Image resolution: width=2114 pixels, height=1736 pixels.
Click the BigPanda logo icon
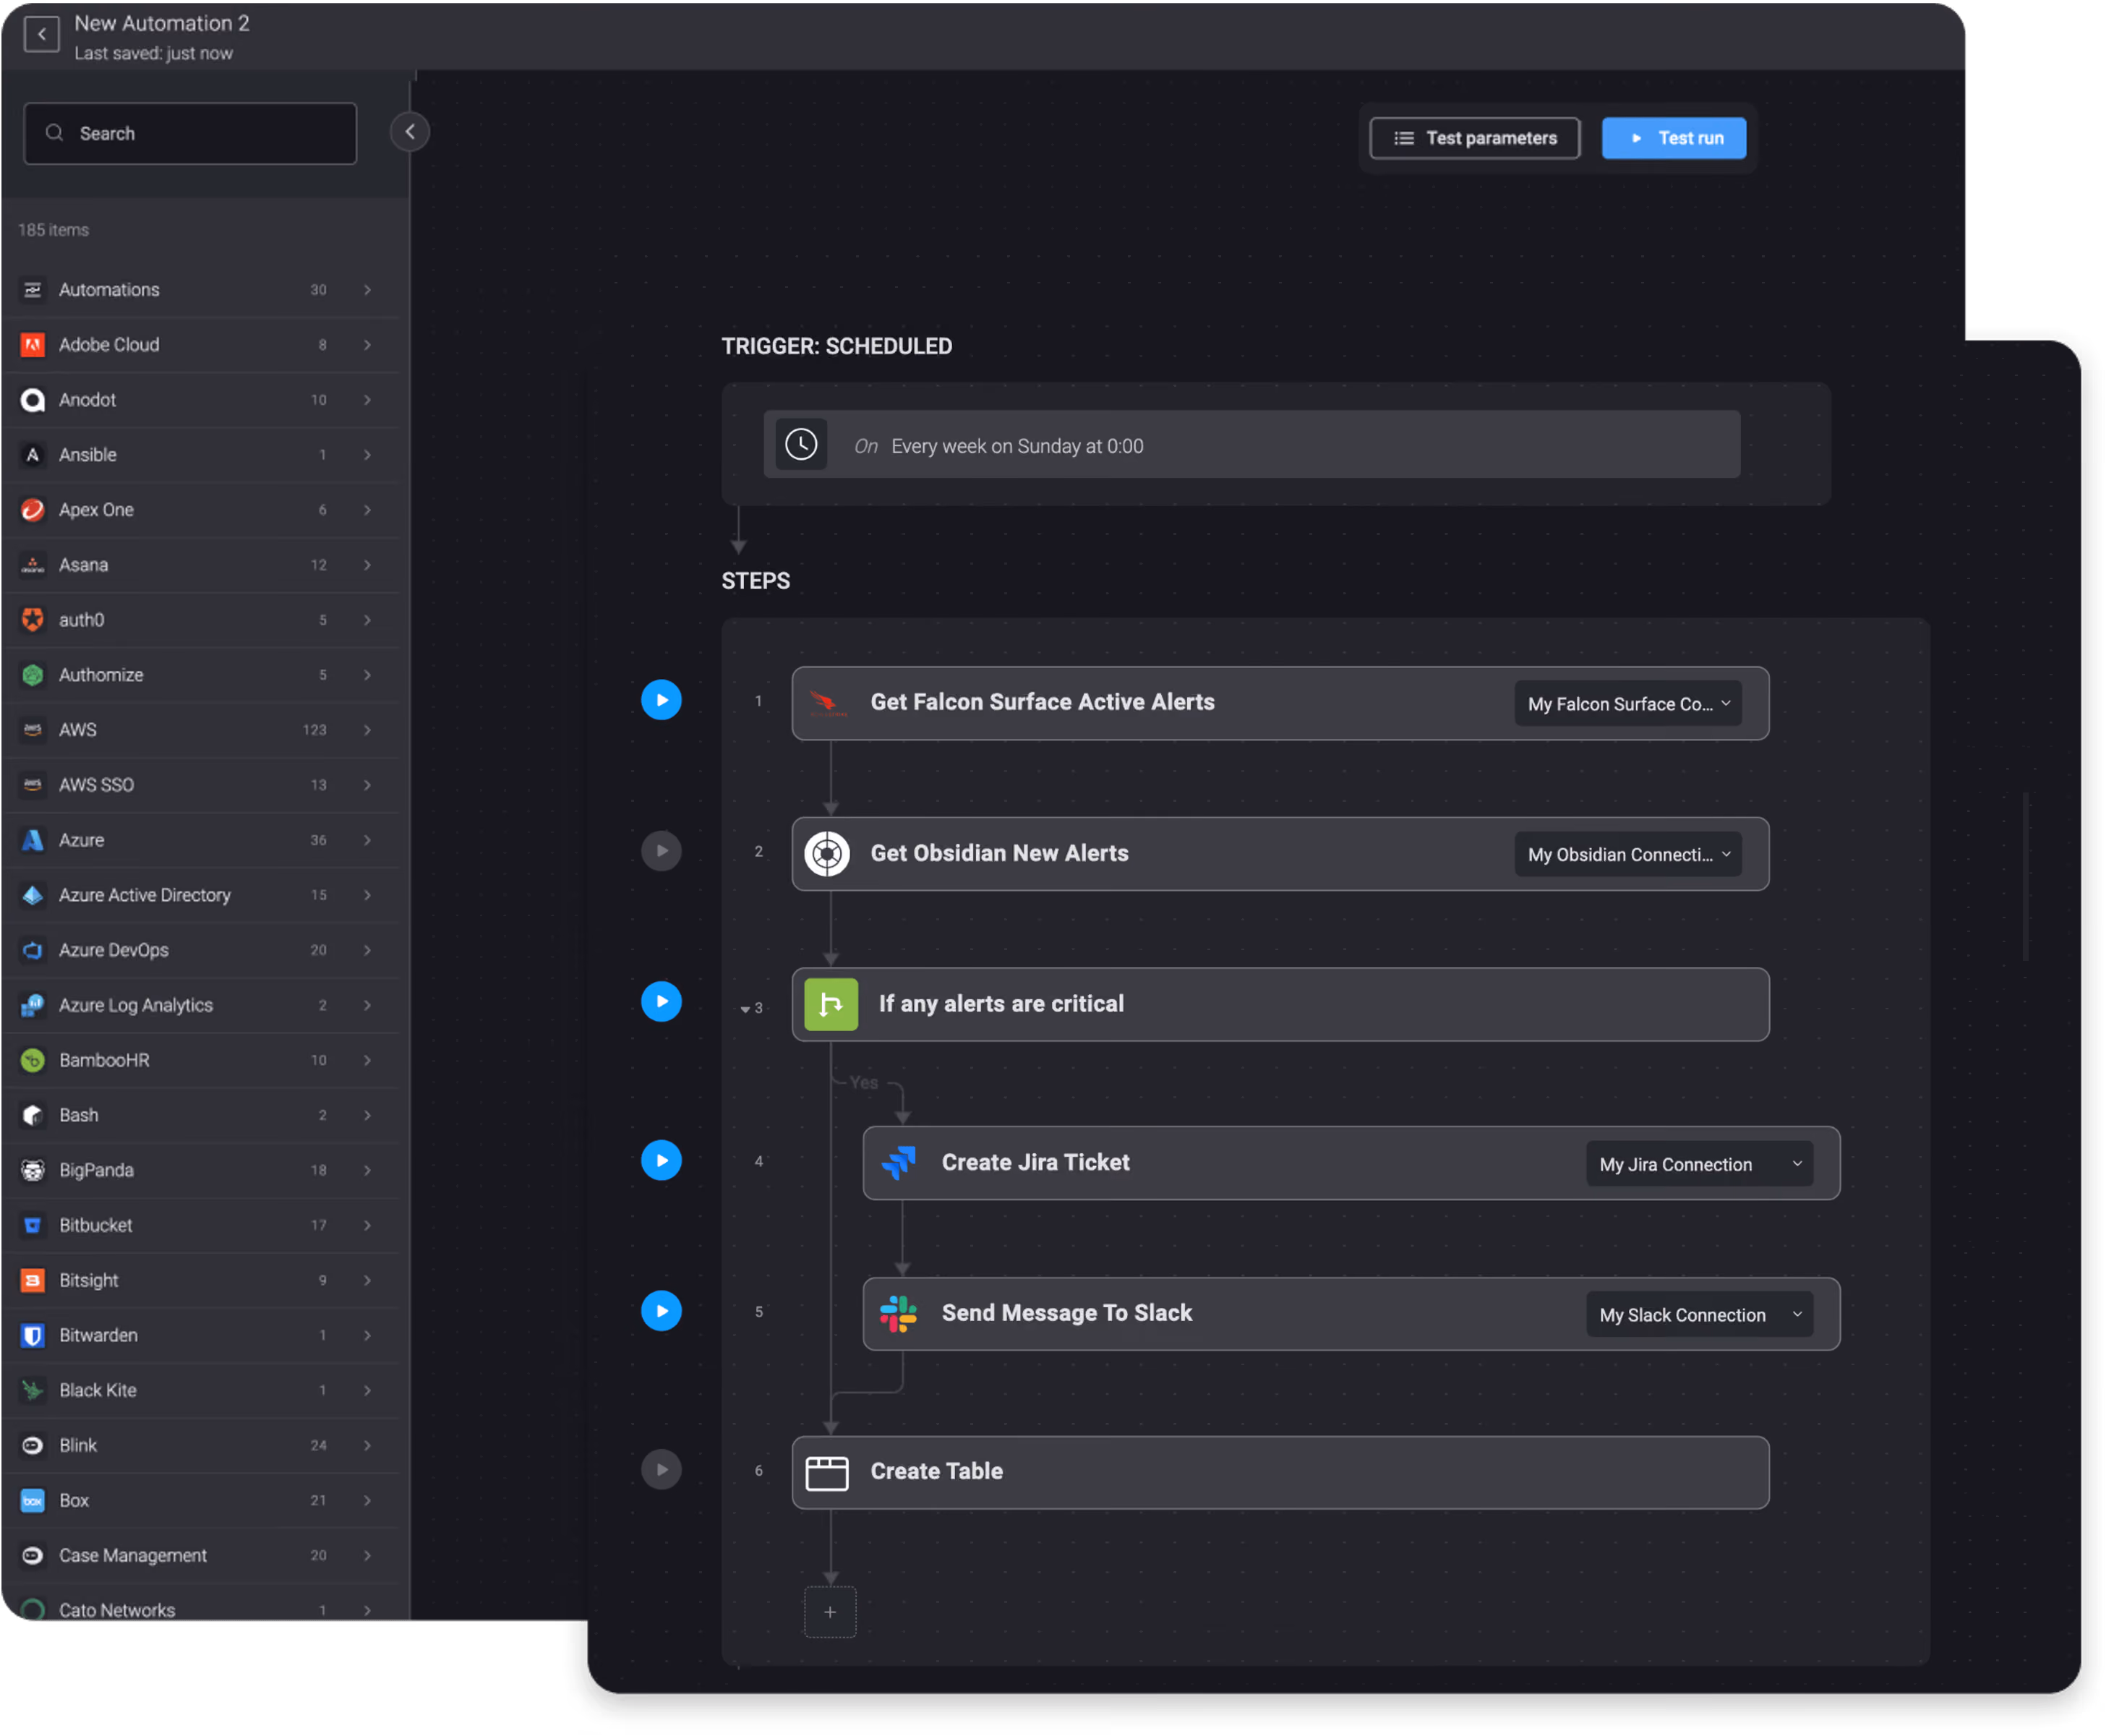tap(33, 1170)
